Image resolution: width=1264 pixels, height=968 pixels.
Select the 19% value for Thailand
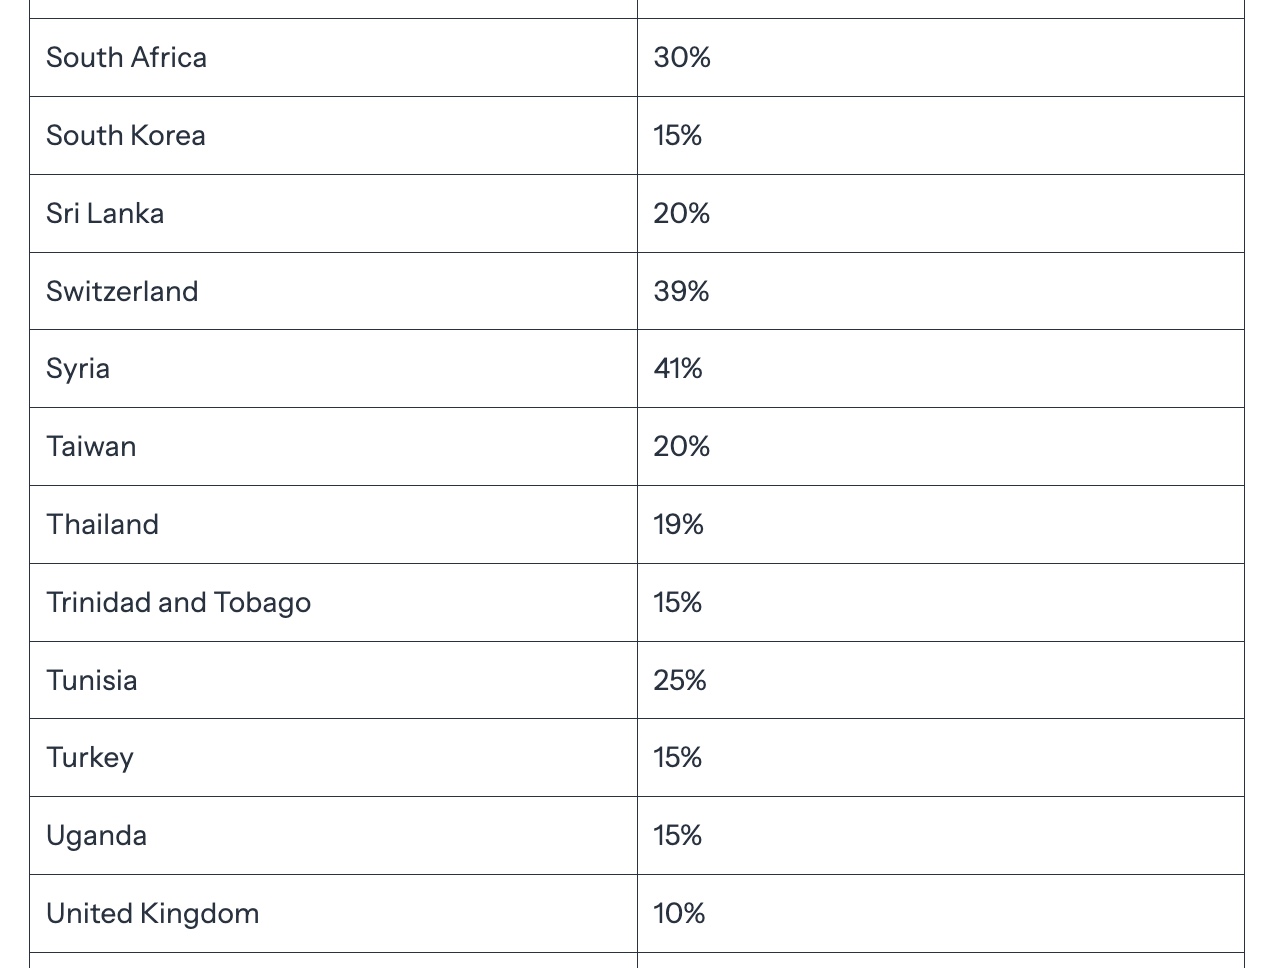coord(679,525)
